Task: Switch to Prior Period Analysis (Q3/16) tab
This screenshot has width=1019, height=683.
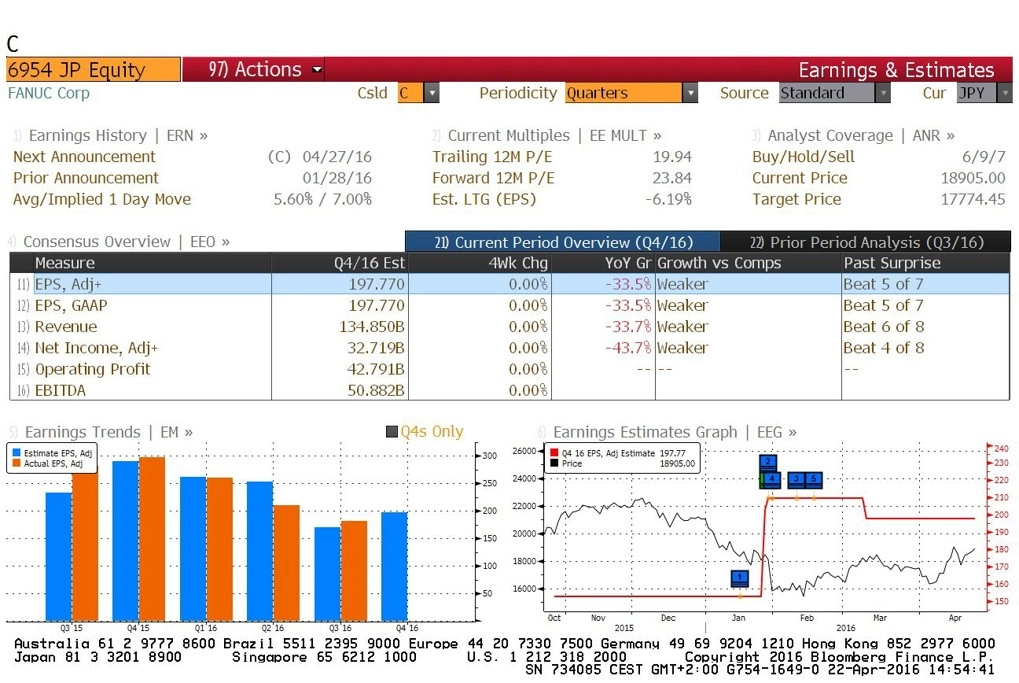Action: pyautogui.click(x=866, y=242)
